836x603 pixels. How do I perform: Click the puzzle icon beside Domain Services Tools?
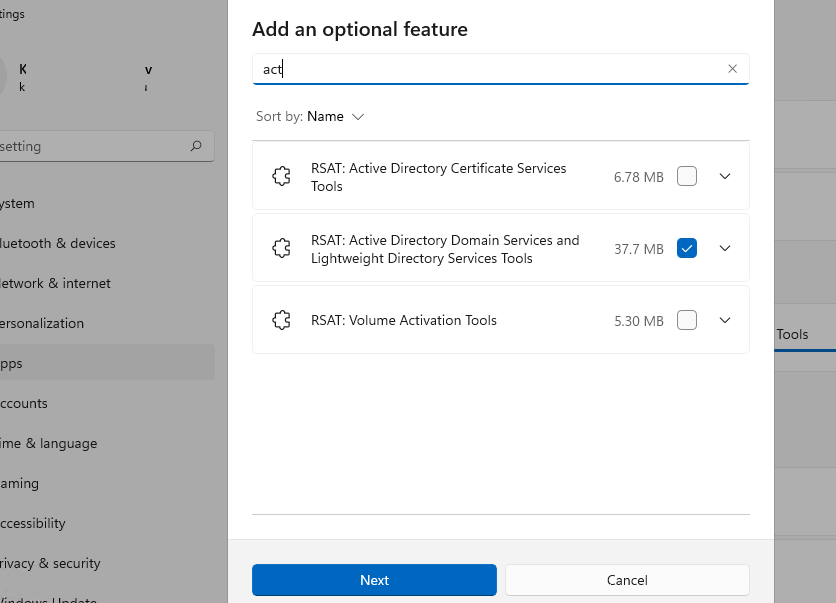(281, 248)
